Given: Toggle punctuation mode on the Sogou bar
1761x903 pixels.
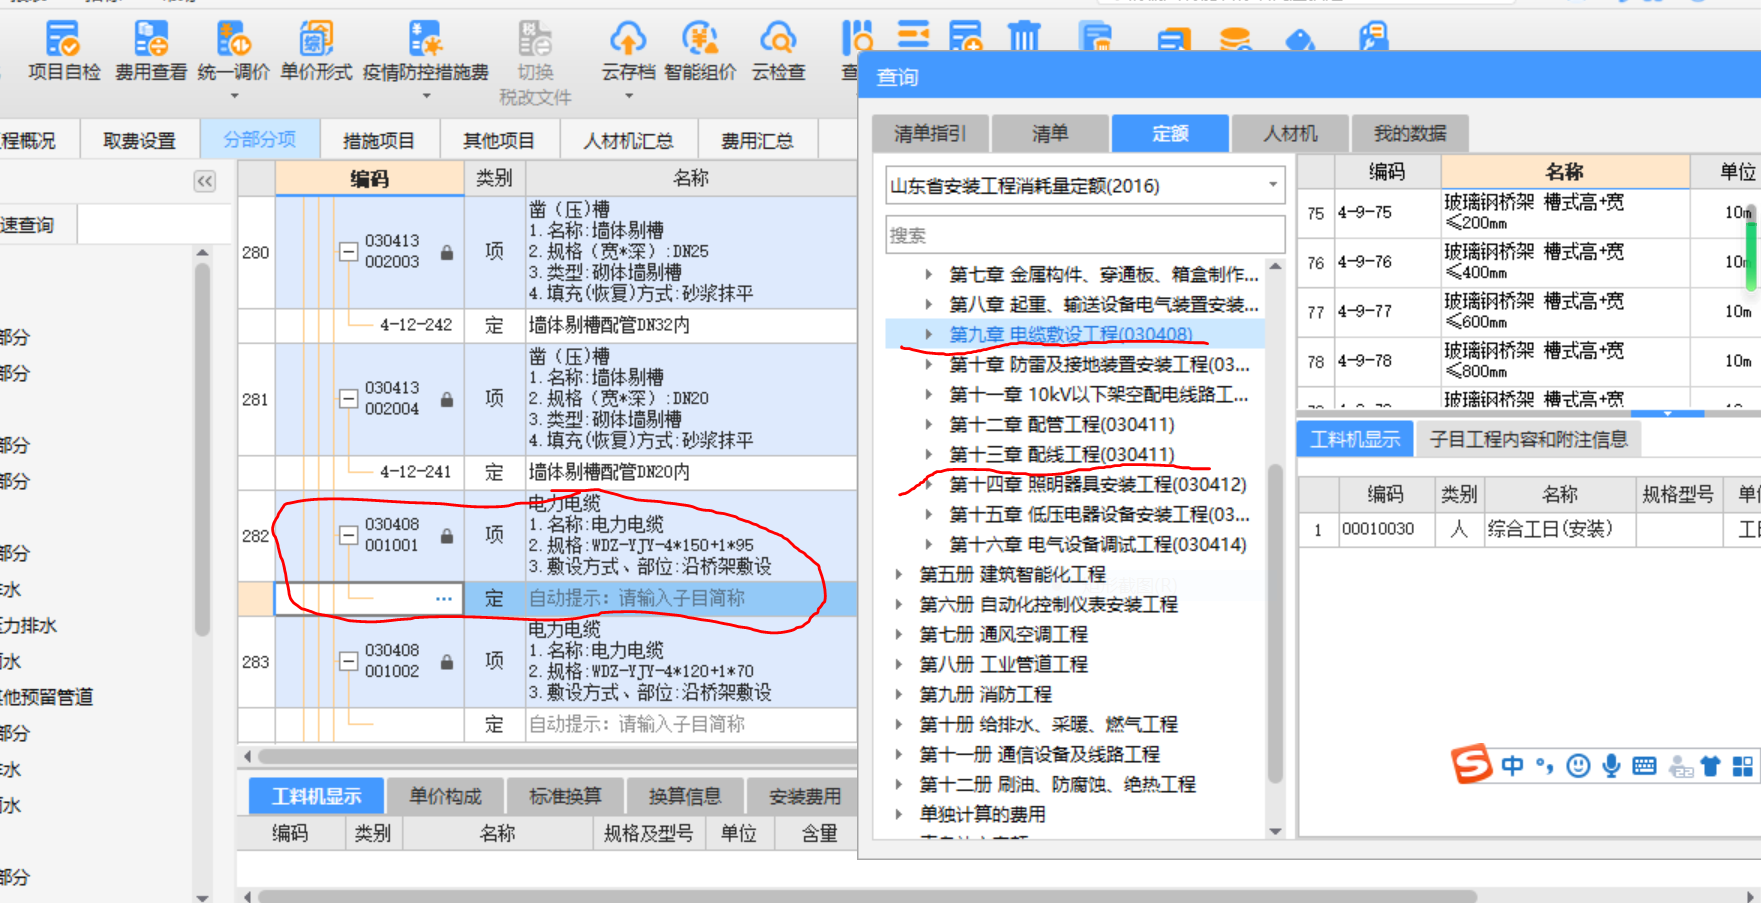Looking at the screenshot, I should (1545, 767).
